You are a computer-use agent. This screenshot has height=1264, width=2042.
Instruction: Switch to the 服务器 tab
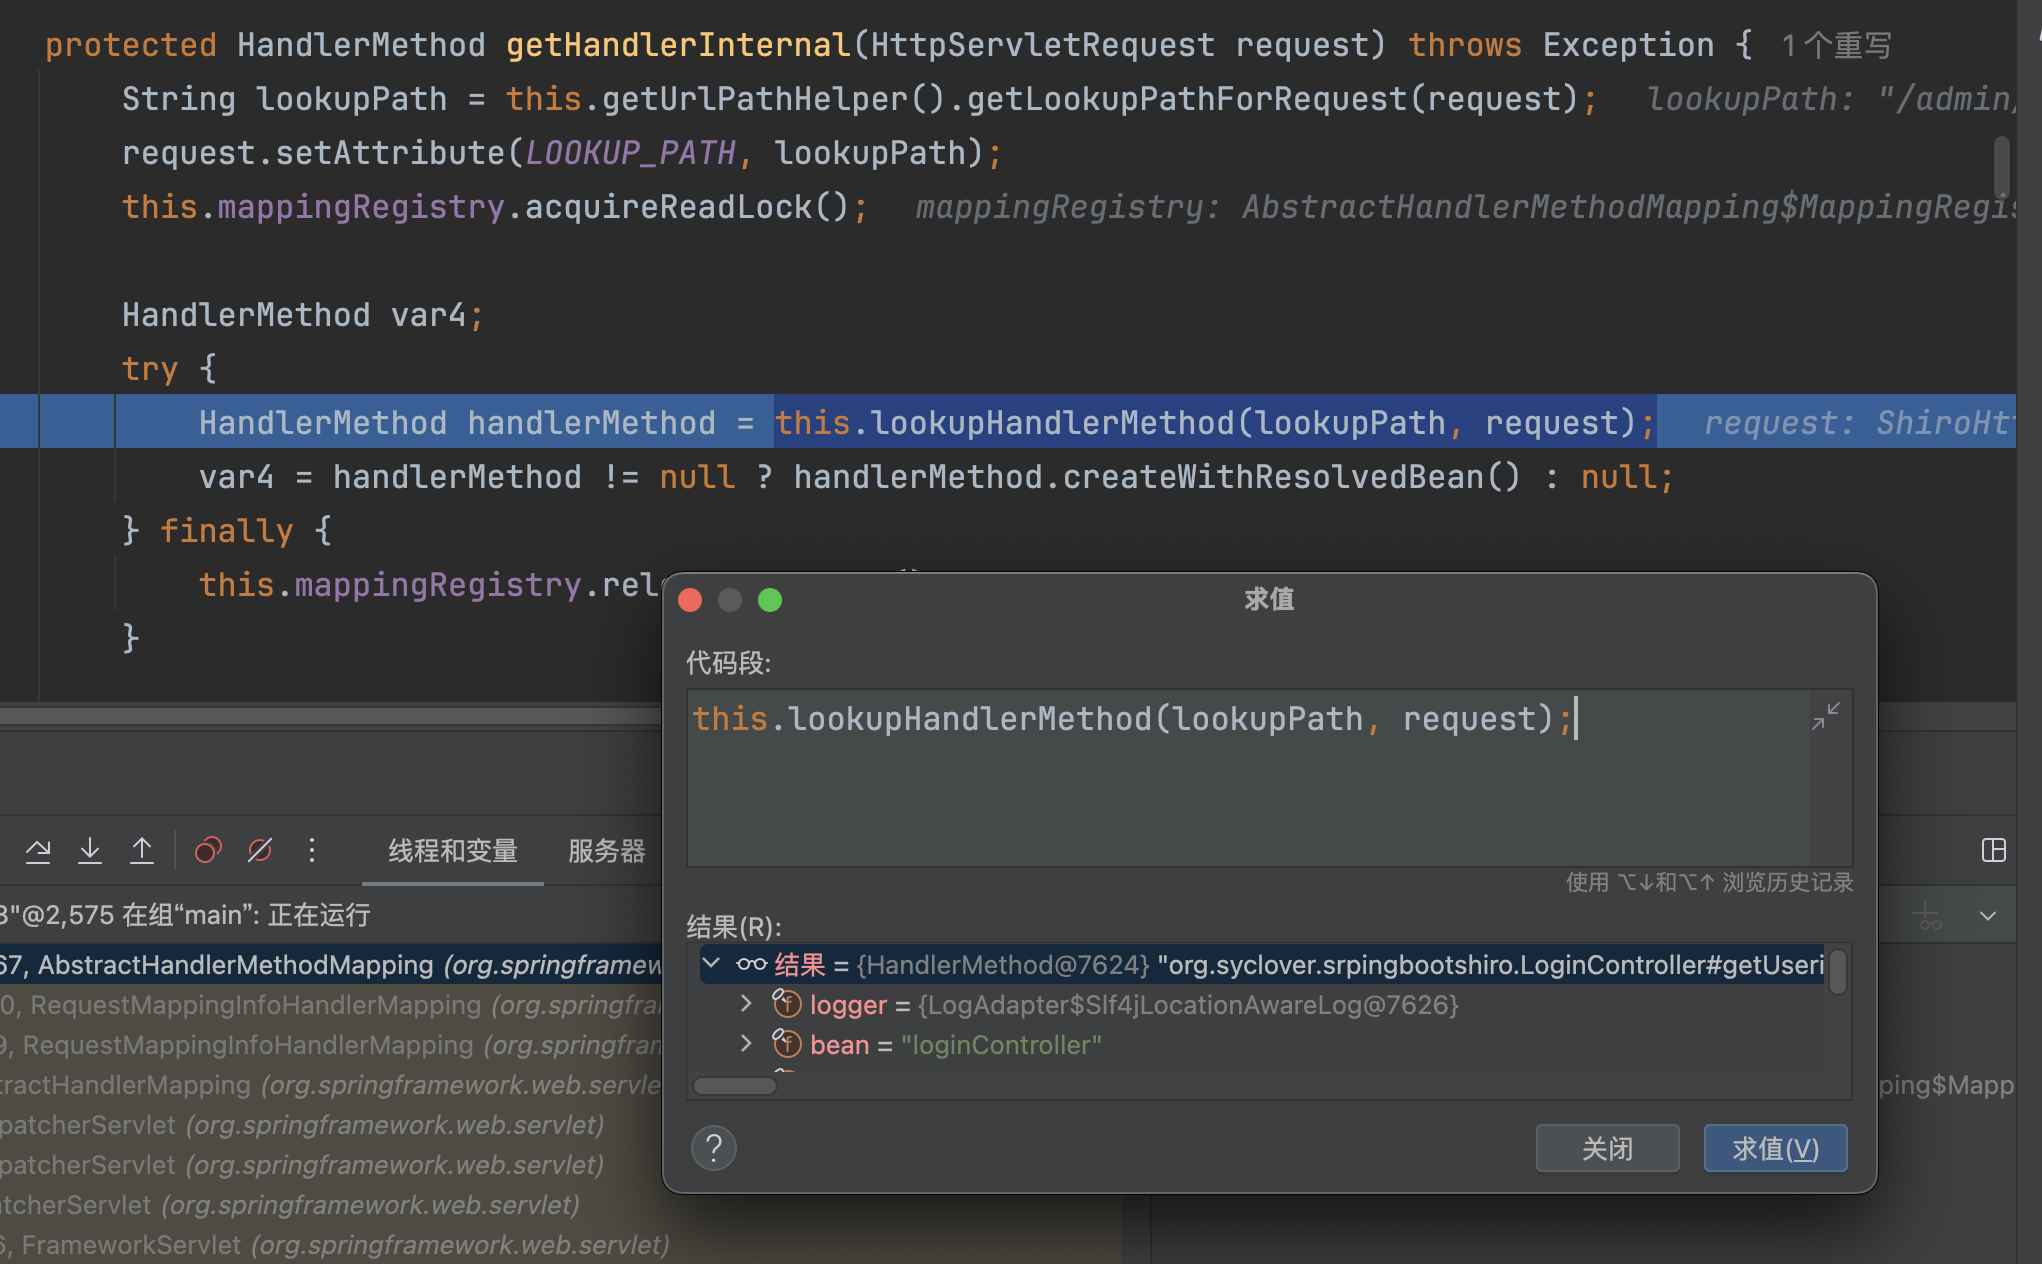click(606, 851)
